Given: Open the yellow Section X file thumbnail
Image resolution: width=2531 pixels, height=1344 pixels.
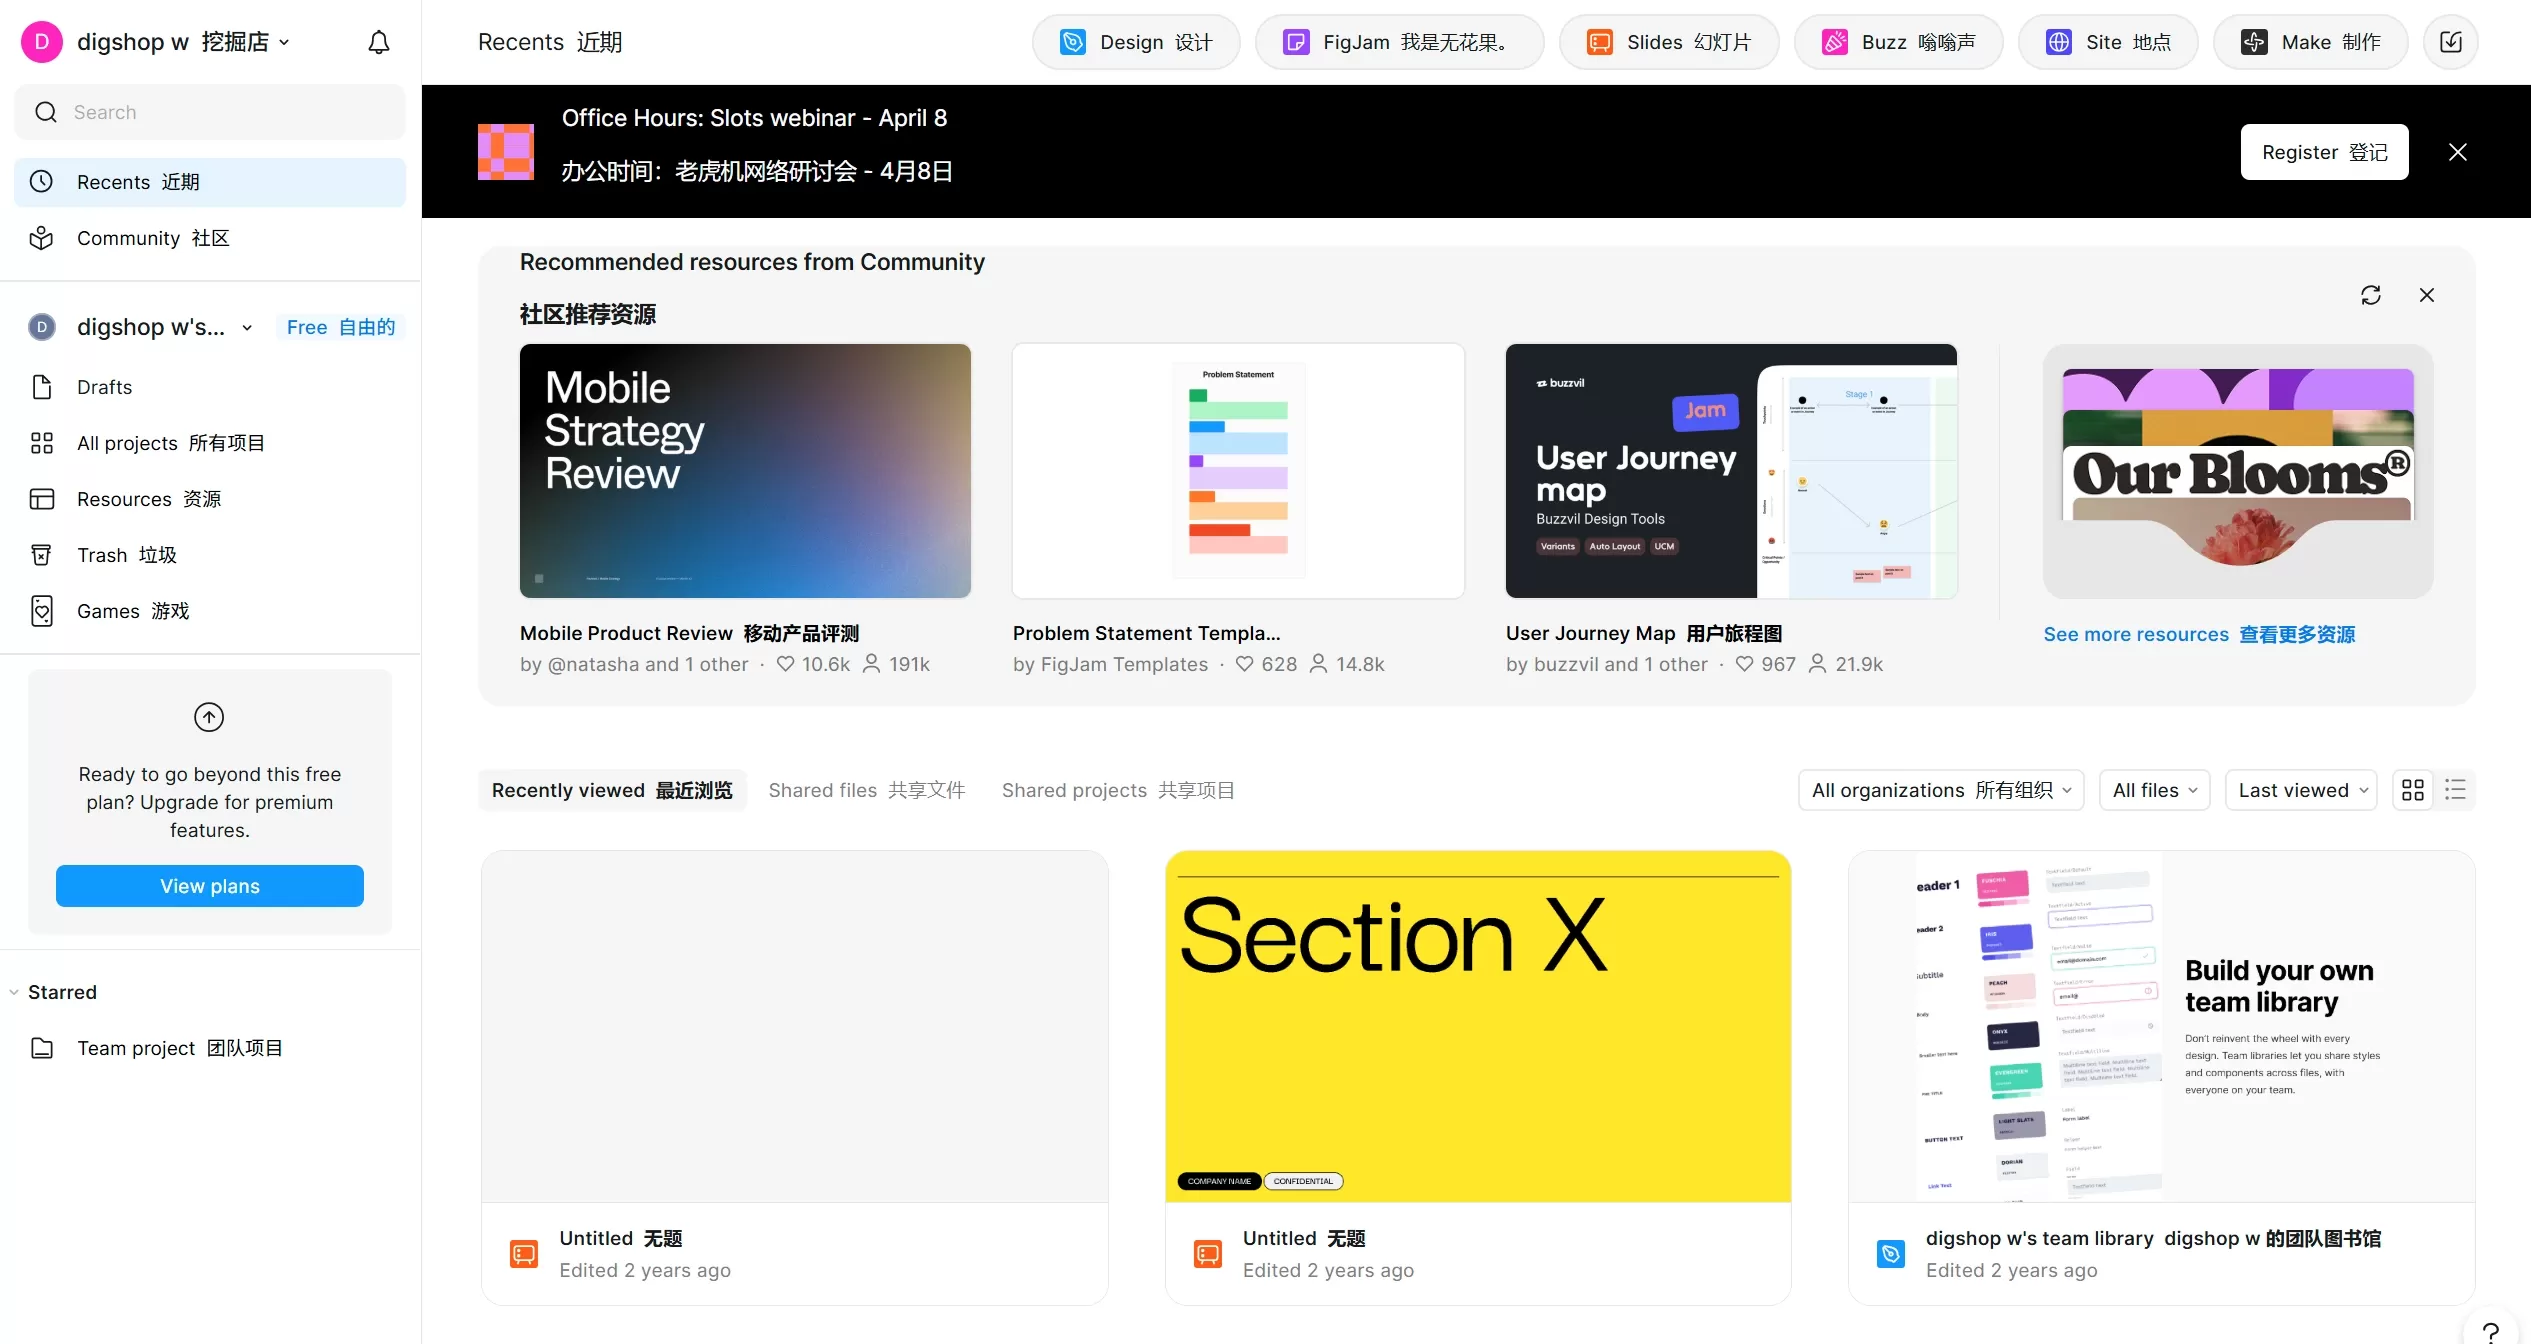Looking at the screenshot, I should tap(1478, 1026).
